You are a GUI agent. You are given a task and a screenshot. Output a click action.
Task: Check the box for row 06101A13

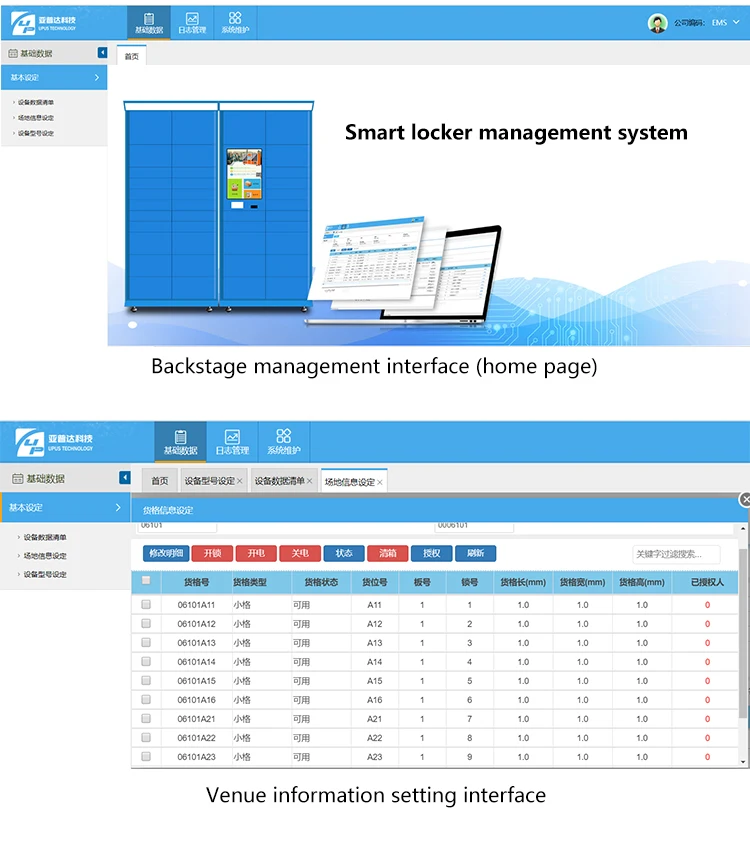pyautogui.click(x=146, y=643)
